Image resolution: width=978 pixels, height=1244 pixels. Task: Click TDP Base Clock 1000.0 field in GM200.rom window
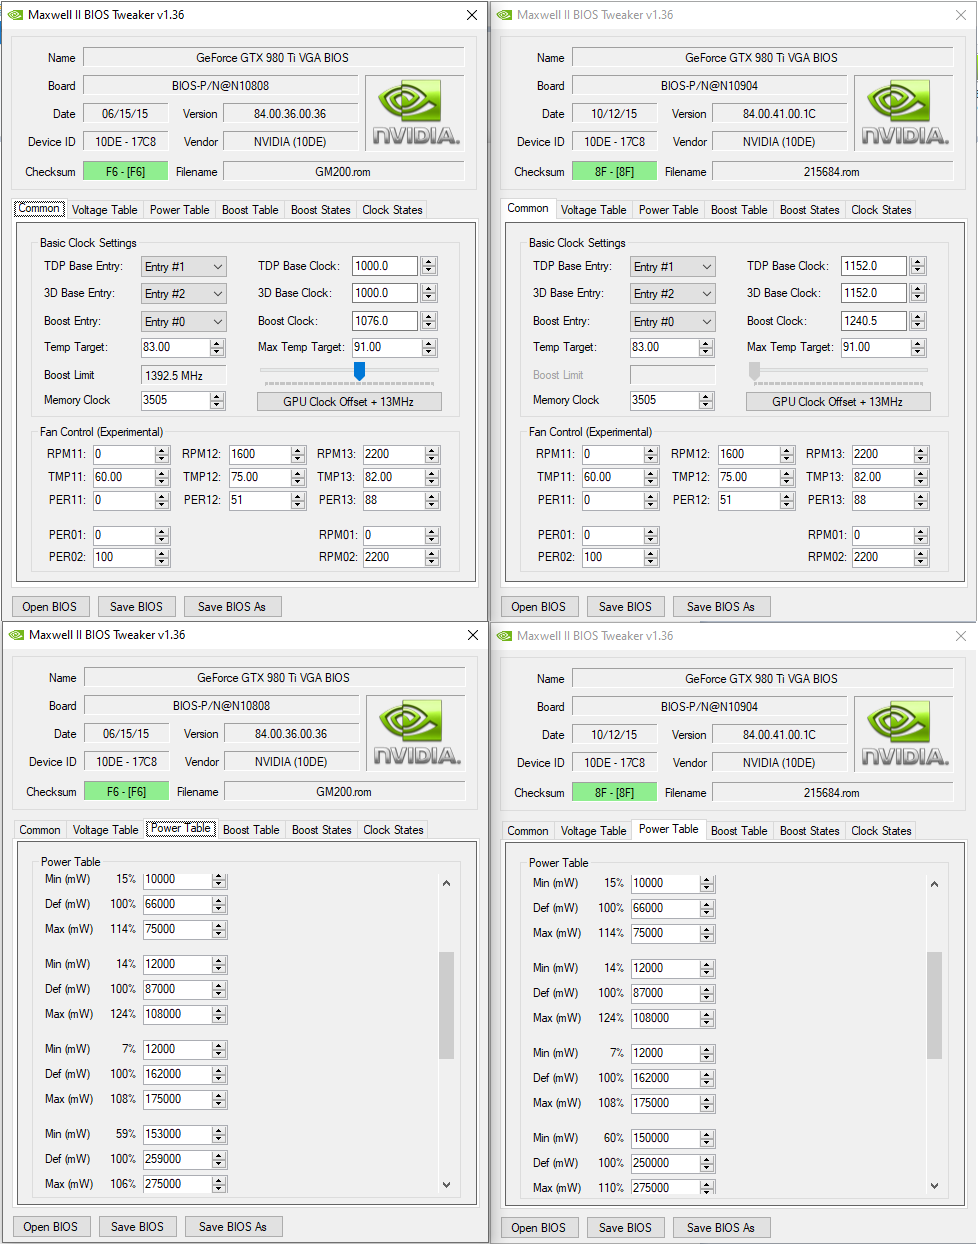(386, 266)
